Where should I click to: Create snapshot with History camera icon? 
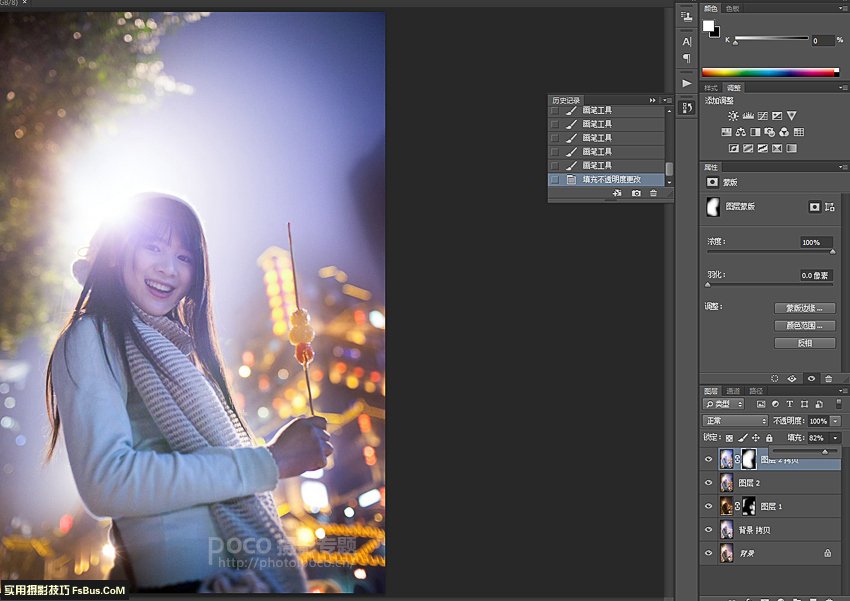(x=636, y=193)
